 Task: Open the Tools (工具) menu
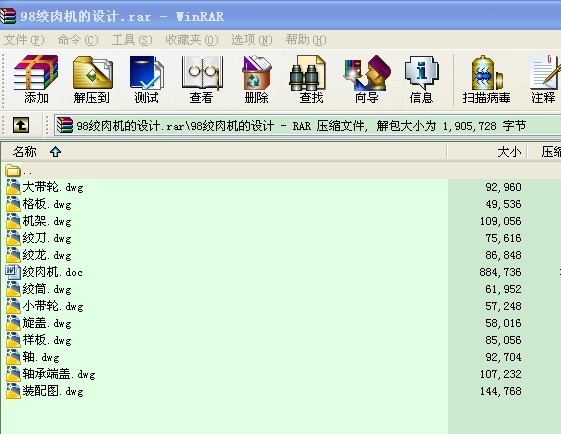132,40
